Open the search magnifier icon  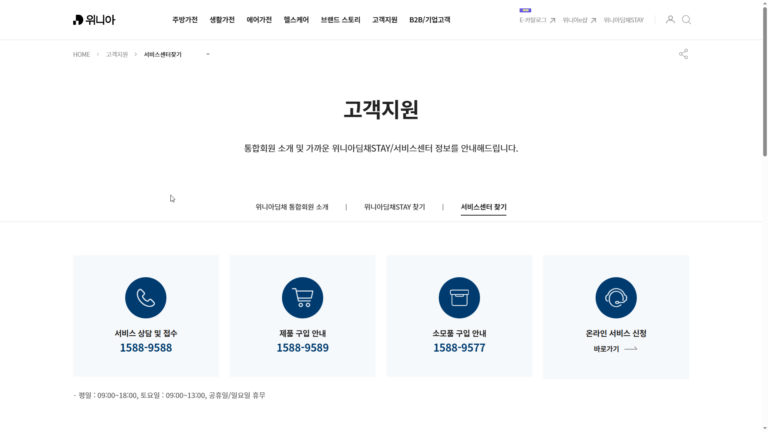point(686,20)
